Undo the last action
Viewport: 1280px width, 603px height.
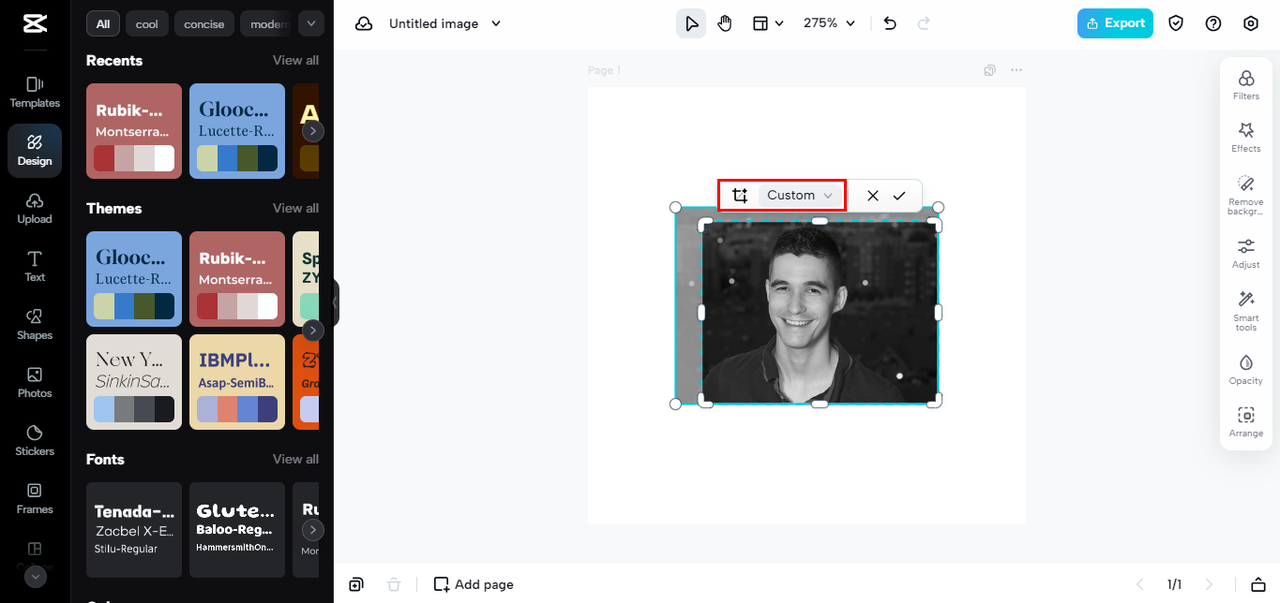pos(890,23)
